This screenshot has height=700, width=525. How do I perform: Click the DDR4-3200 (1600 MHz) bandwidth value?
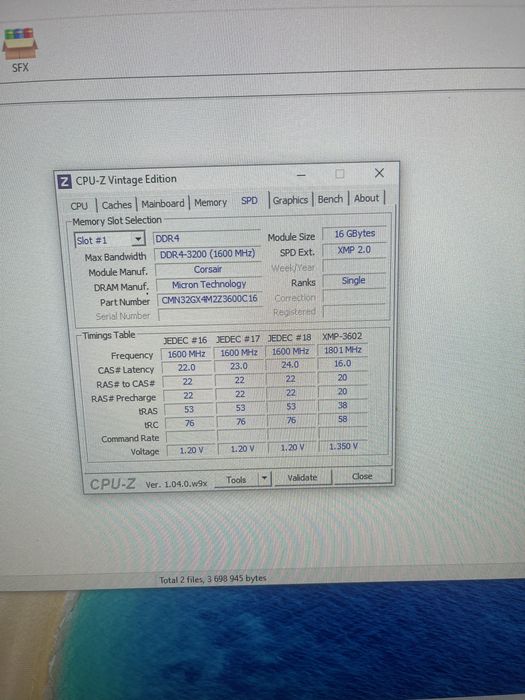208,254
